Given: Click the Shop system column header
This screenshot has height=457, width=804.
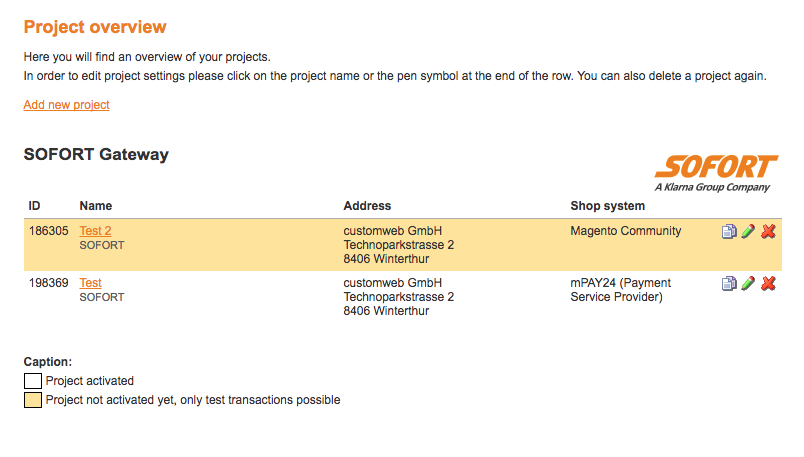Looking at the screenshot, I should tap(607, 206).
